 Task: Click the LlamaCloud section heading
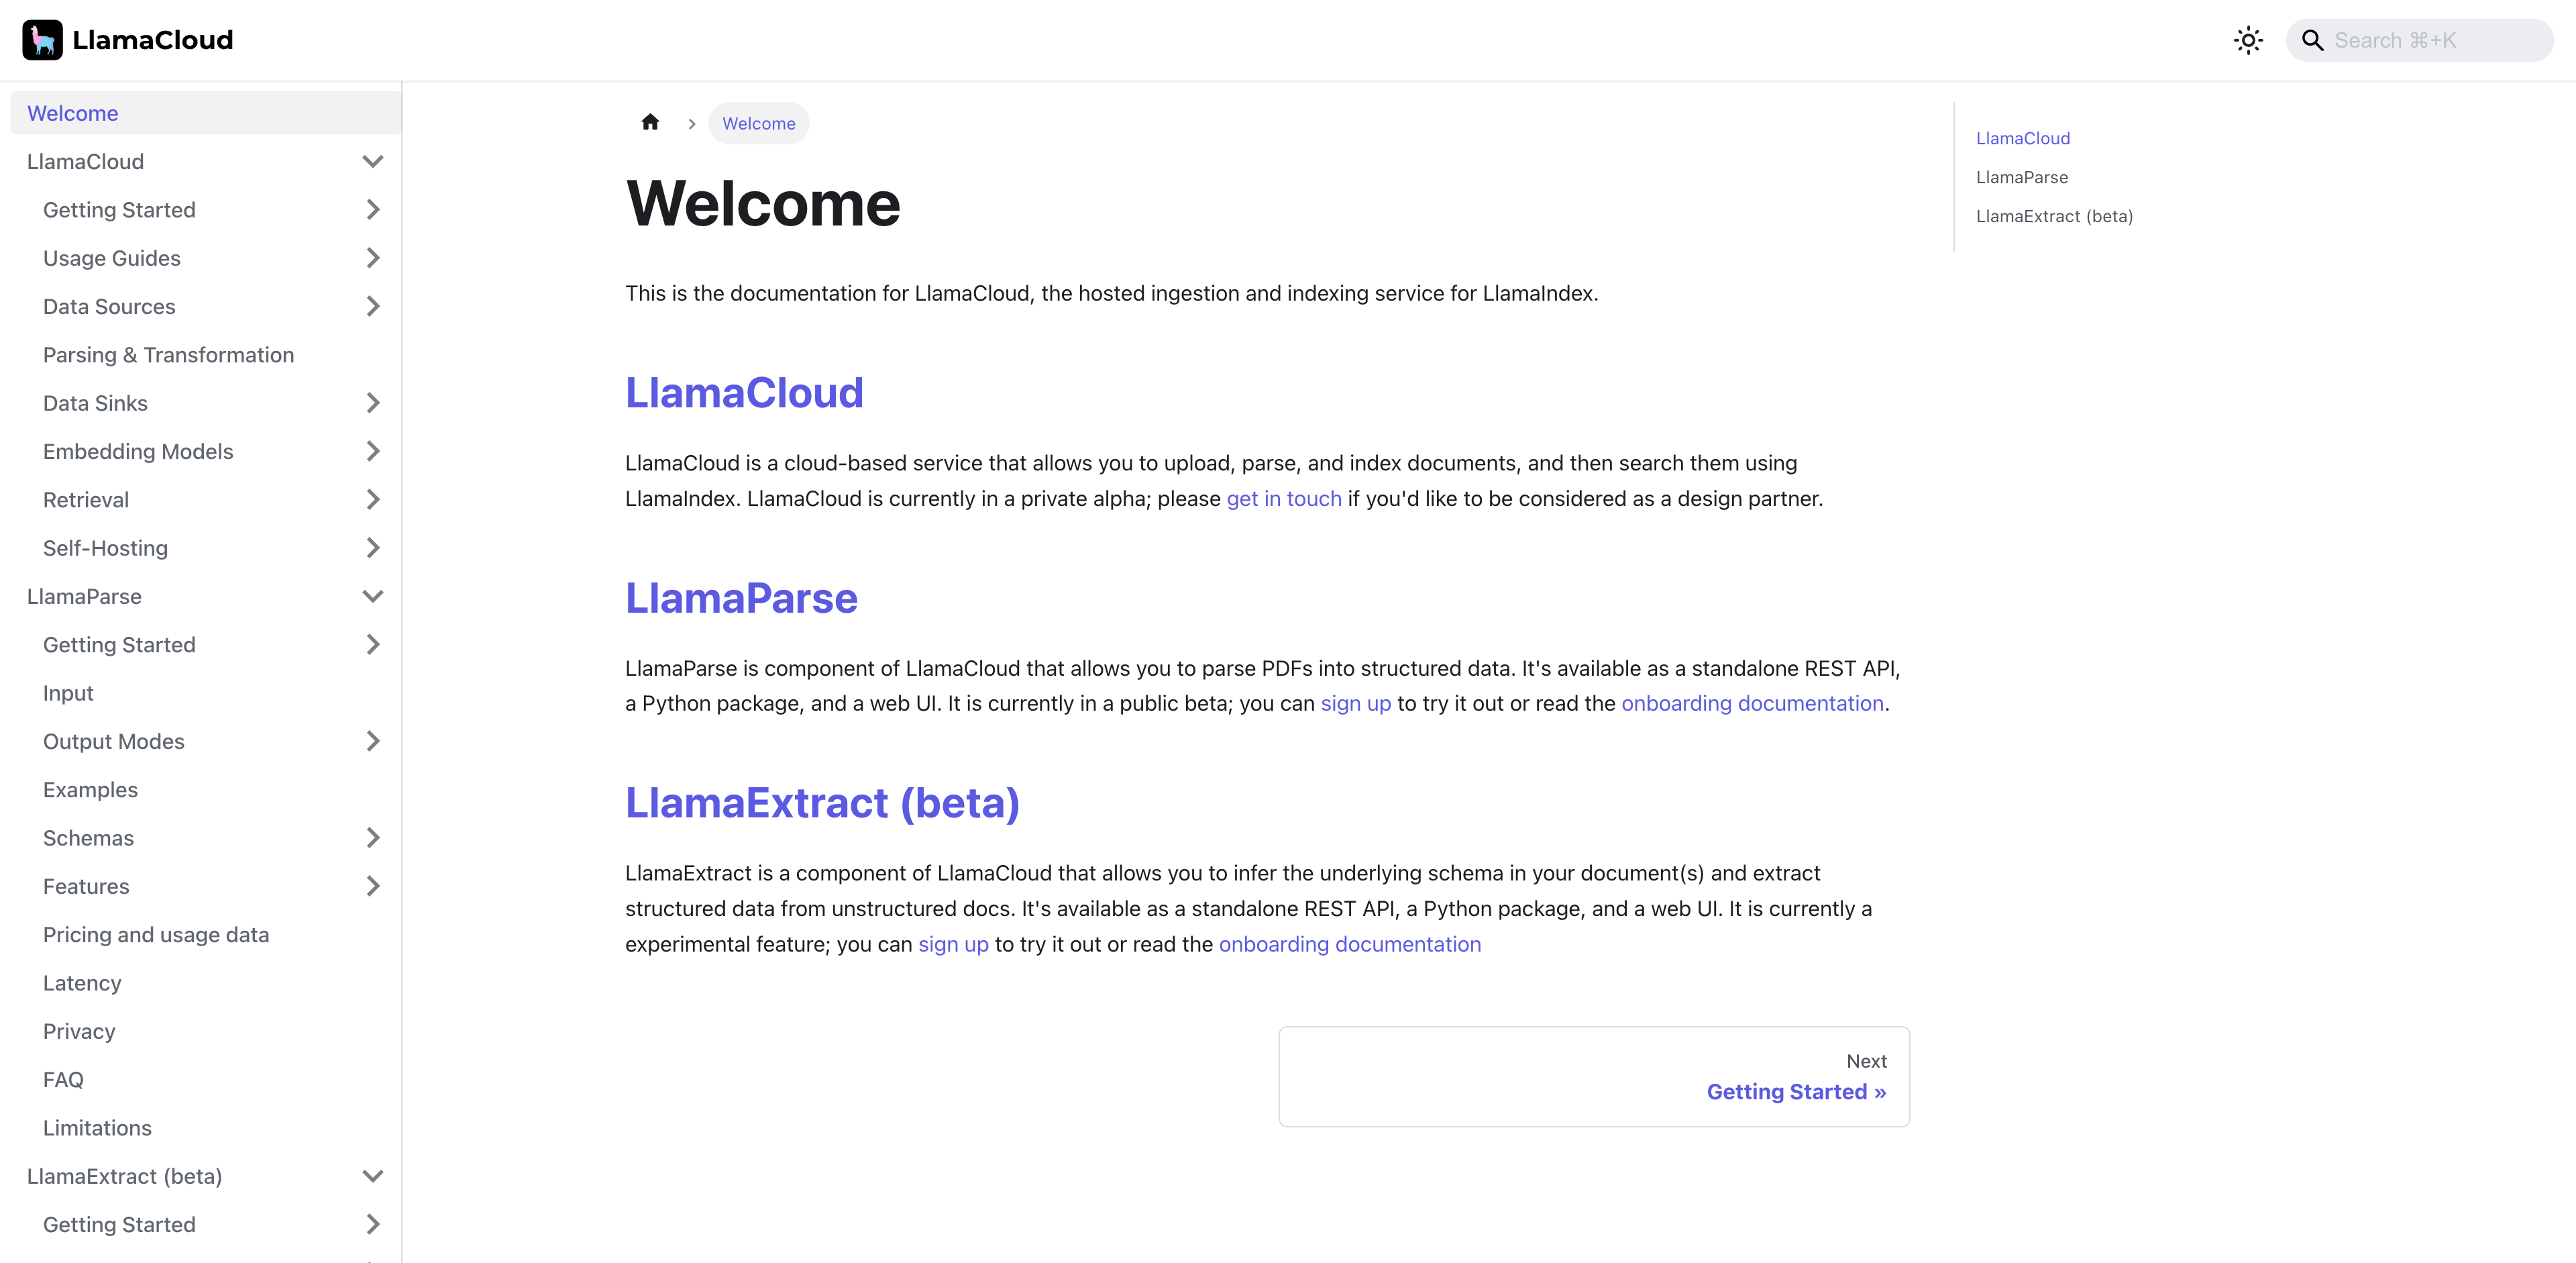pos(744,393)
